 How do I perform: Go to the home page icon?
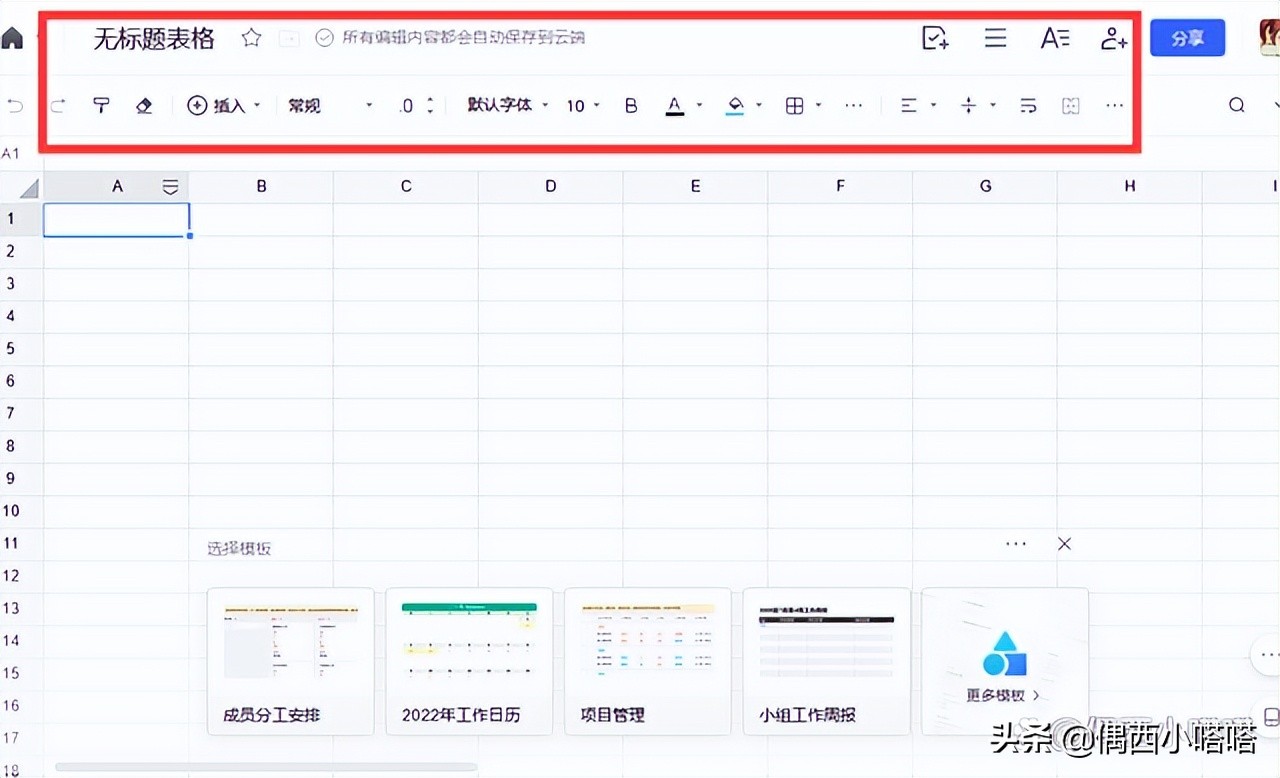pyautogui.click(x=12, y=38)
